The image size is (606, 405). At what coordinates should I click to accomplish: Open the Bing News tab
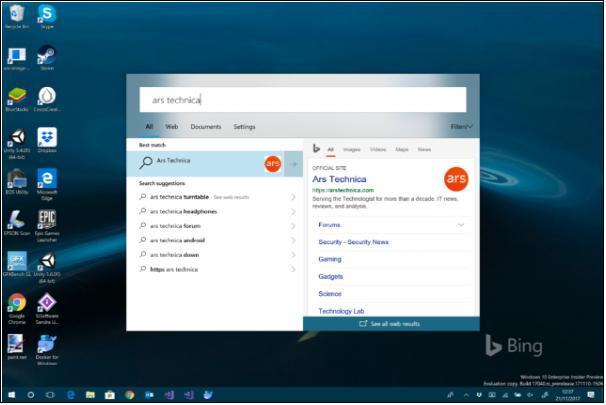(x=424, y=149)
